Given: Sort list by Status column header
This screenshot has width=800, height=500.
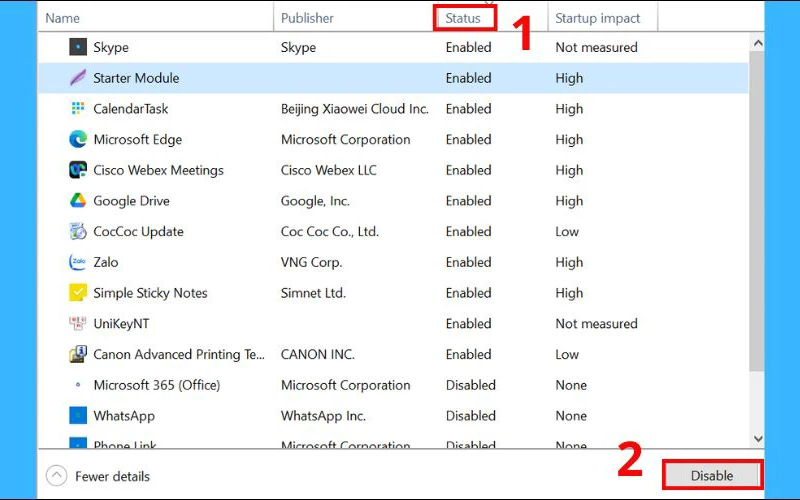Looking at the screenshot, I should click(463, 18).
